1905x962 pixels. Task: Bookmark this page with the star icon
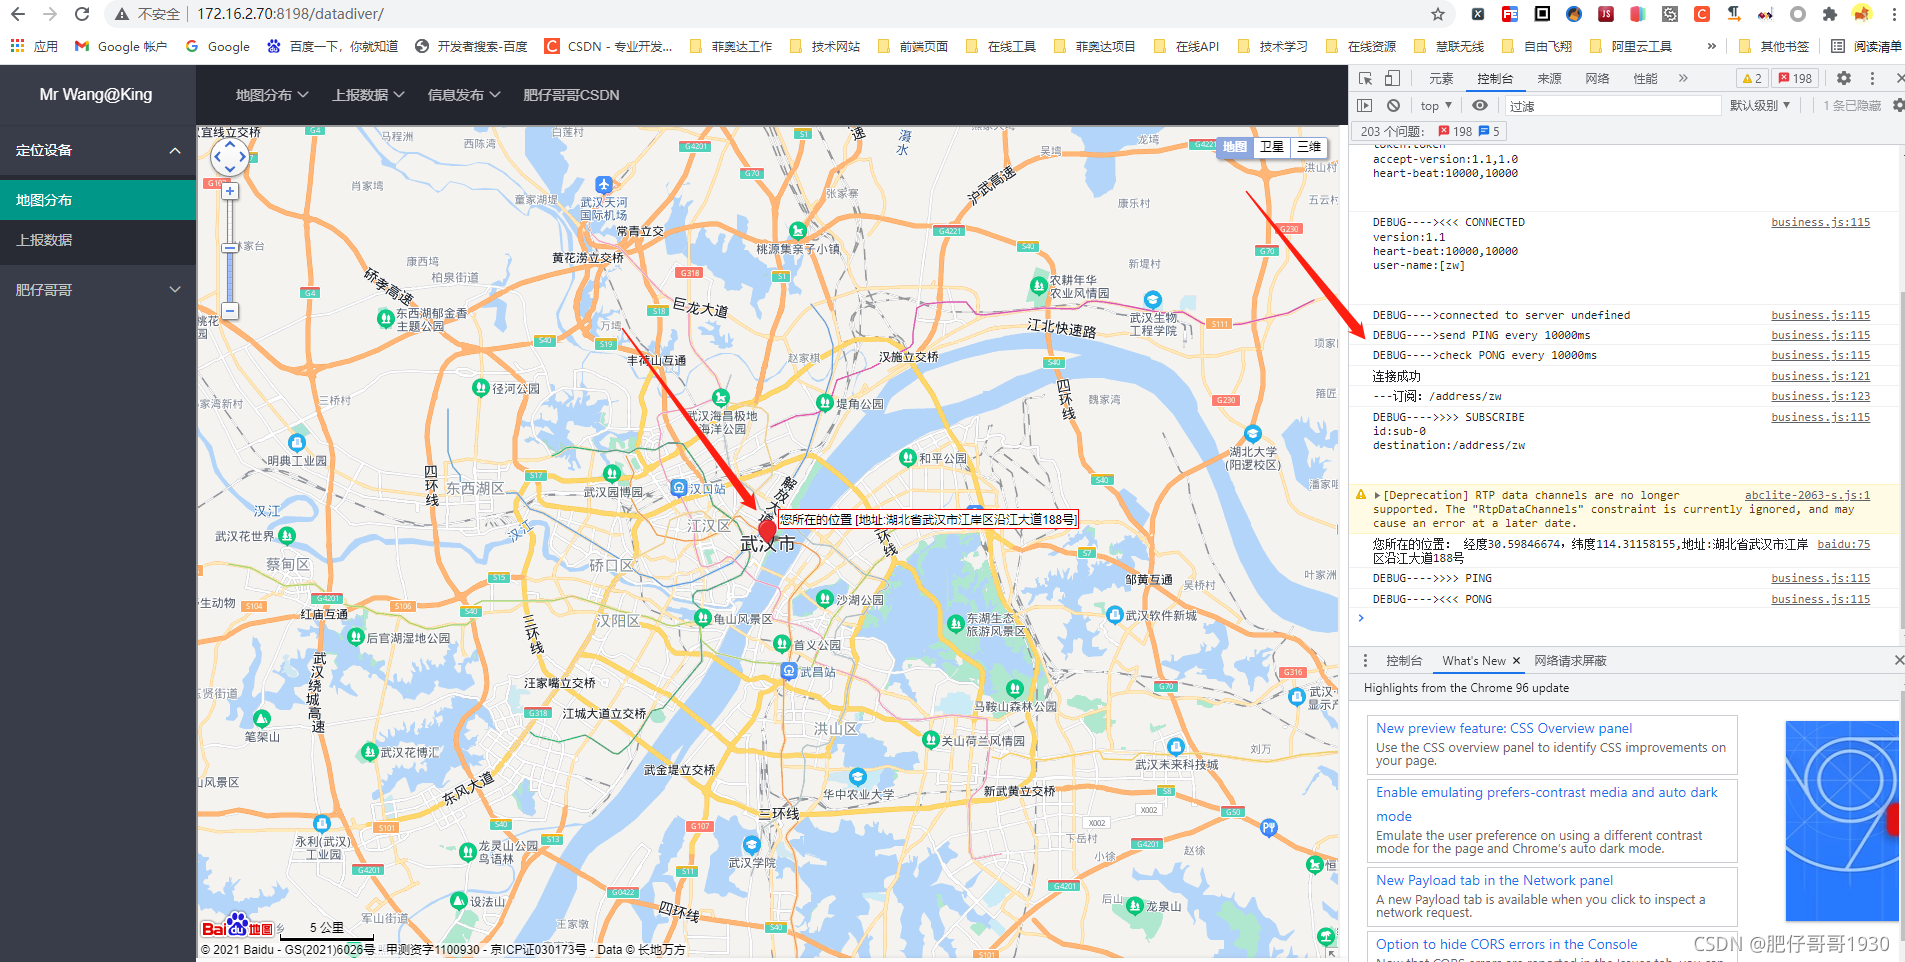click(1438, 14)
